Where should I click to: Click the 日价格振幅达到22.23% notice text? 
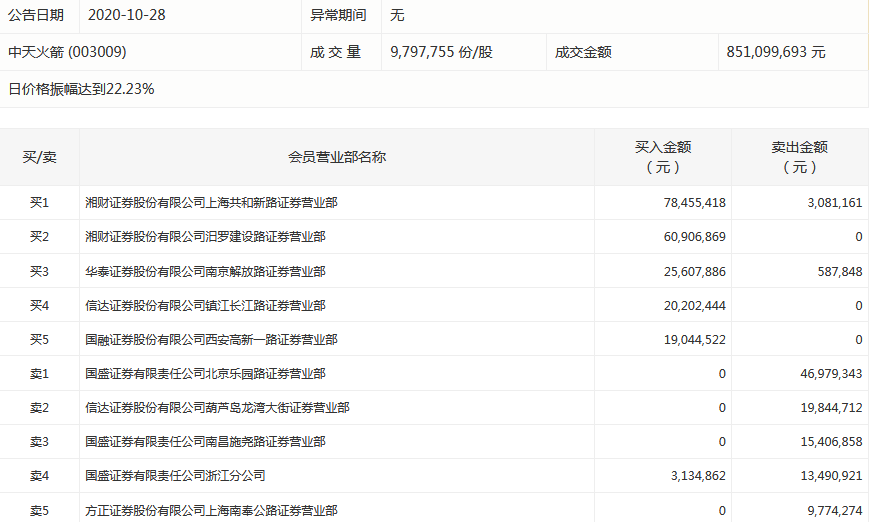pyautogui.click(x=81, y=89)
